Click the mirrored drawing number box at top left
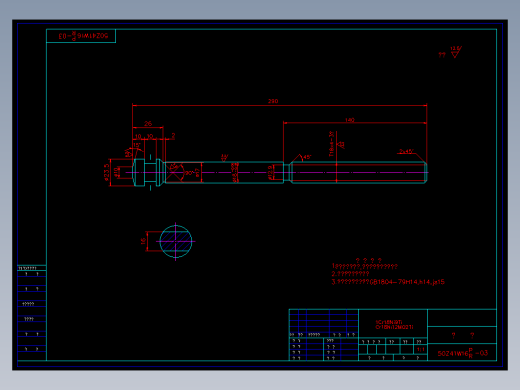Screen dimensions: 520x390 [81, 36]
